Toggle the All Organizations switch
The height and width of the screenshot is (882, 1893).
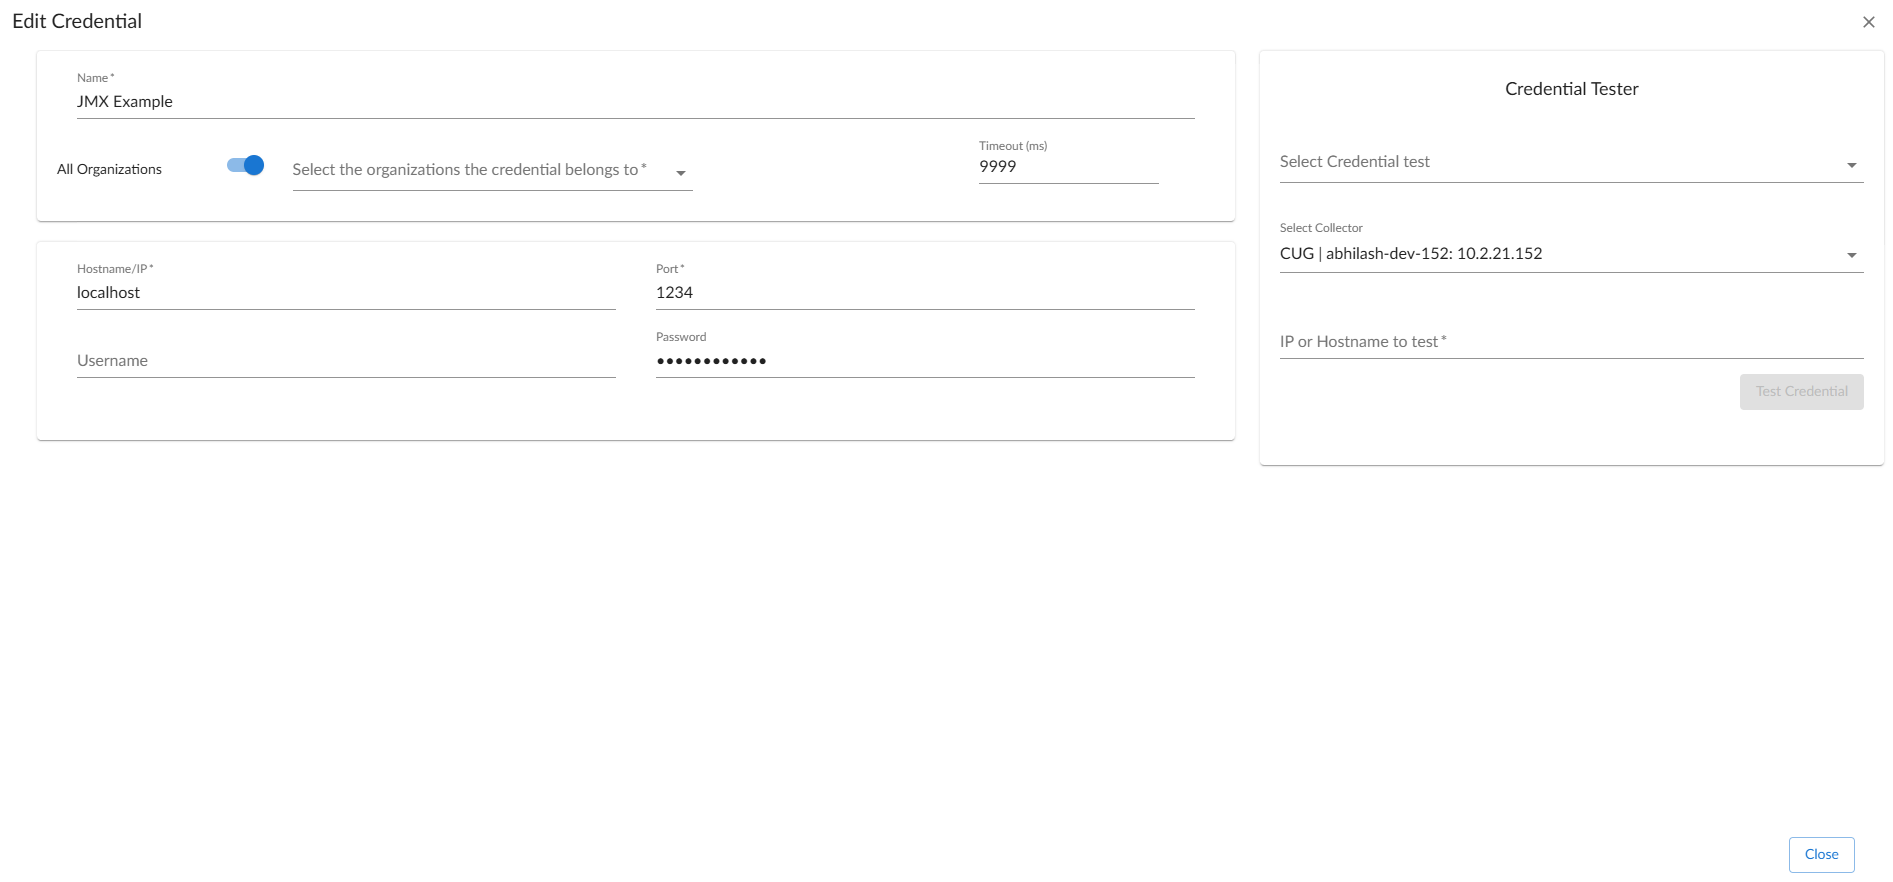pos(246,166)
